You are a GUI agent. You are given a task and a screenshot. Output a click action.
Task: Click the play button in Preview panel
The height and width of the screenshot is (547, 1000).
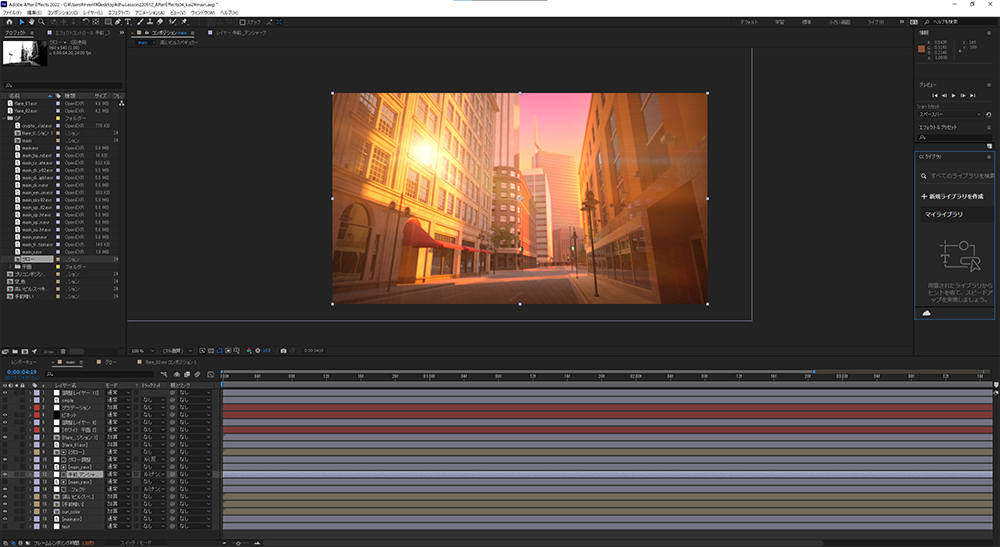pos(953,96)
